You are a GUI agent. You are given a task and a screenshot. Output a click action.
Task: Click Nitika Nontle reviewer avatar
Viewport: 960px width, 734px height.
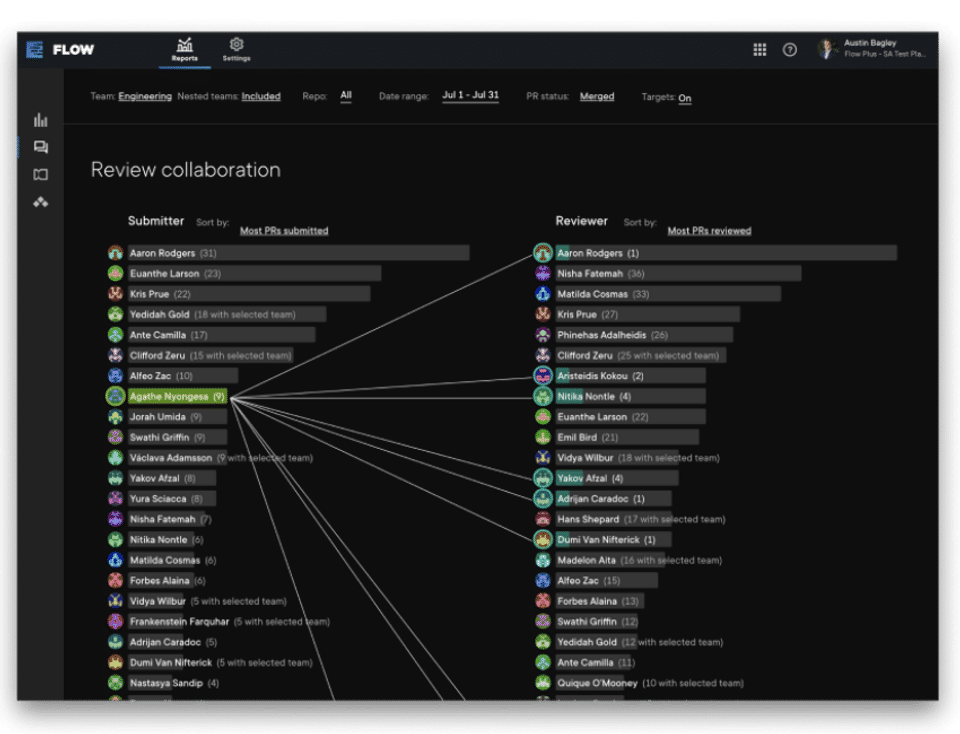(x=542, y=397)
